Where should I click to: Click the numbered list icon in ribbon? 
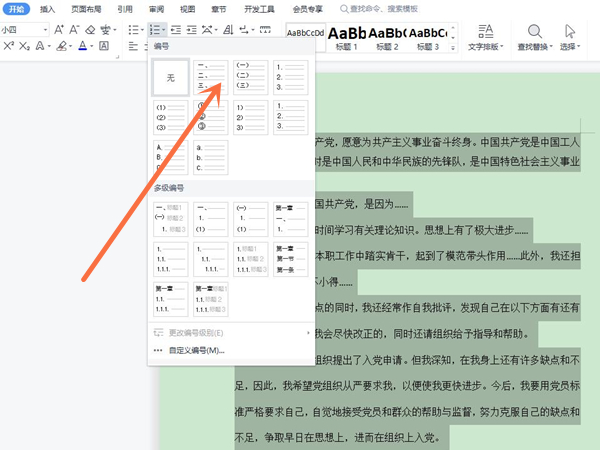155,30
